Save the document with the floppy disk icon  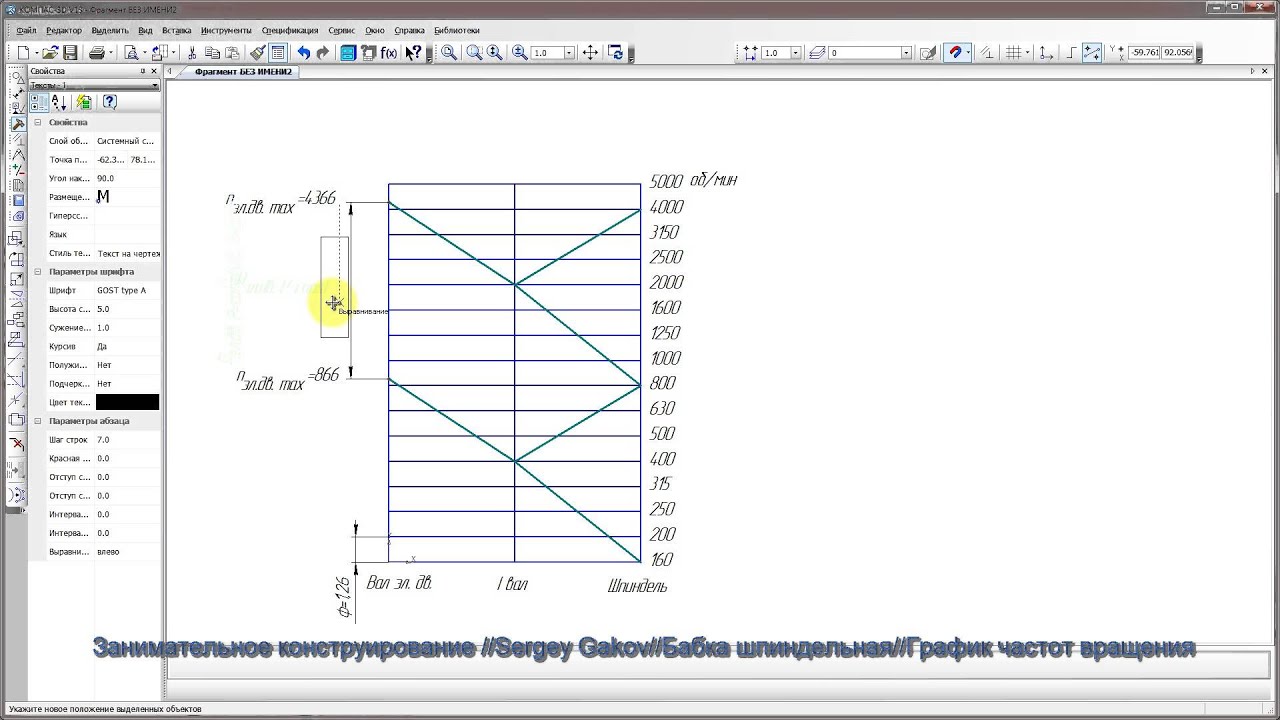[70, 52]
